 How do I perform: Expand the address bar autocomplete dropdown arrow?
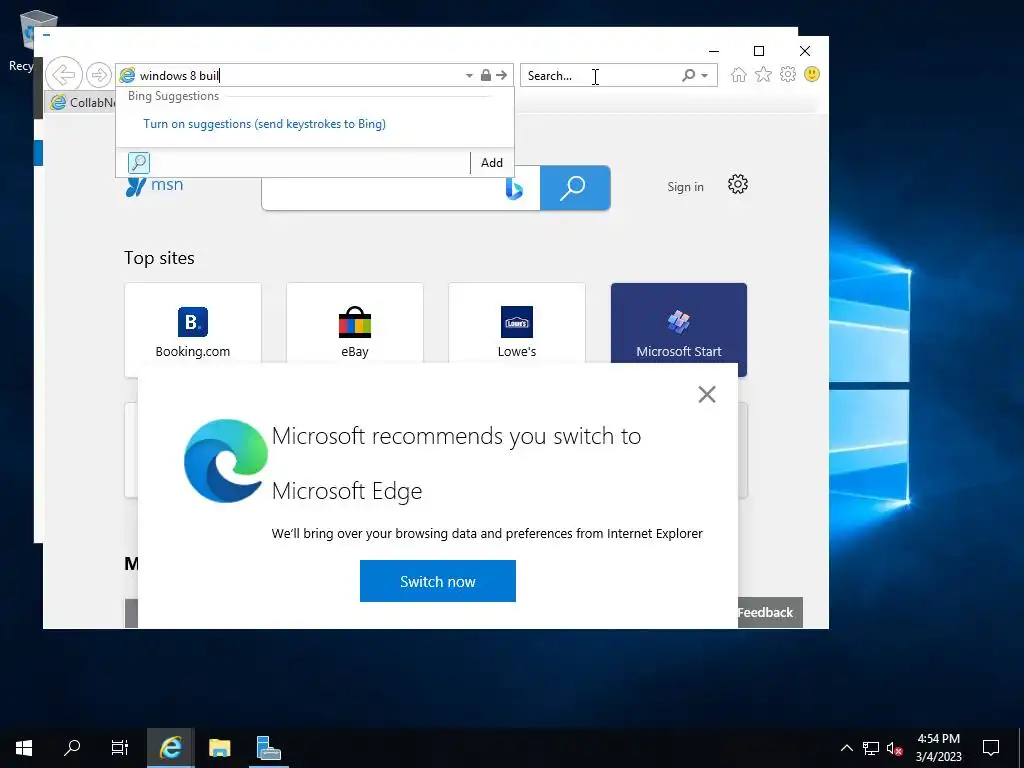point(469,76)
